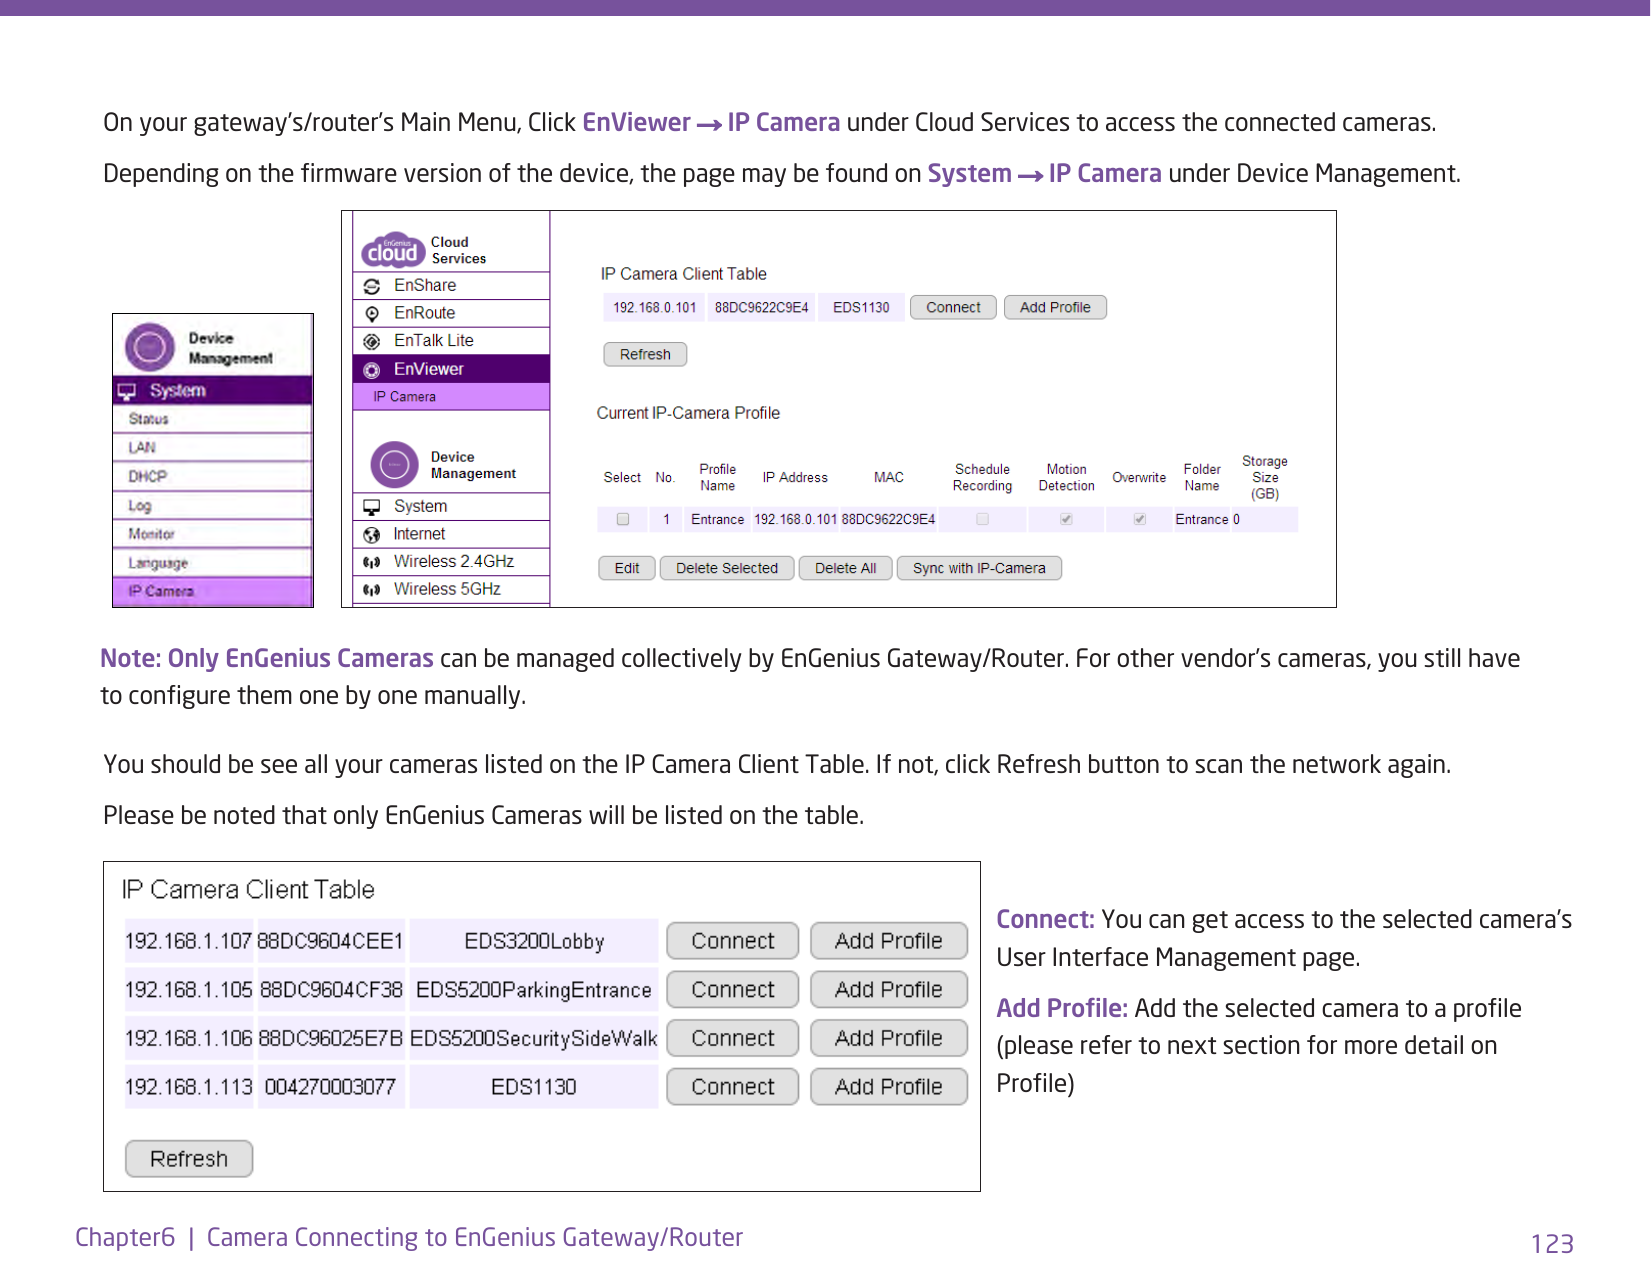Click Profile Name column header
1651x1275 pixels.
click(717, 478)
